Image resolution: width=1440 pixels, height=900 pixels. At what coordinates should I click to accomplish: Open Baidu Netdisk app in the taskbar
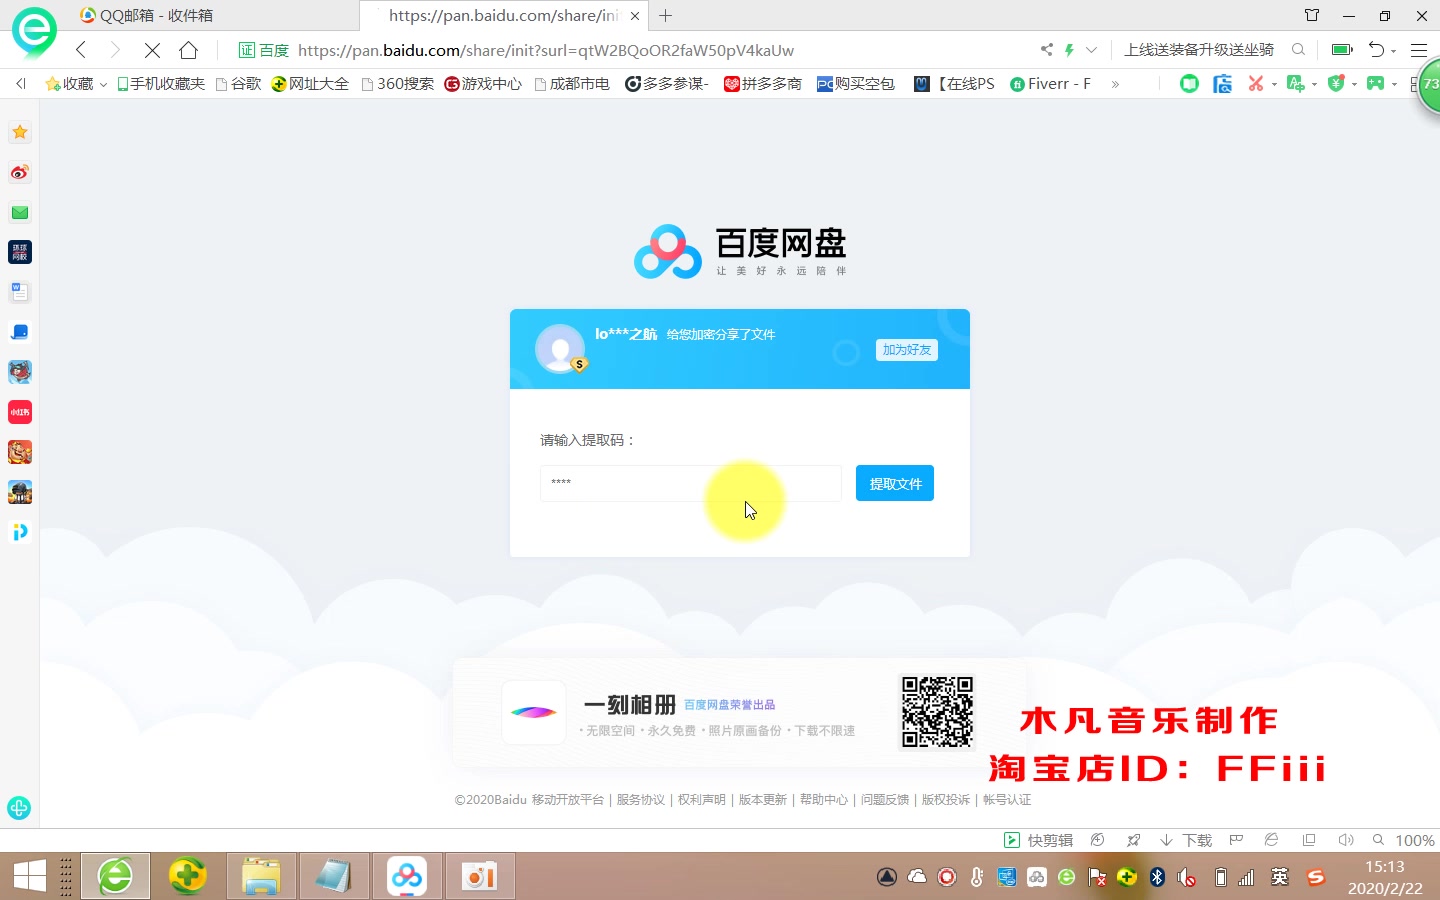(x=407, y=877)
